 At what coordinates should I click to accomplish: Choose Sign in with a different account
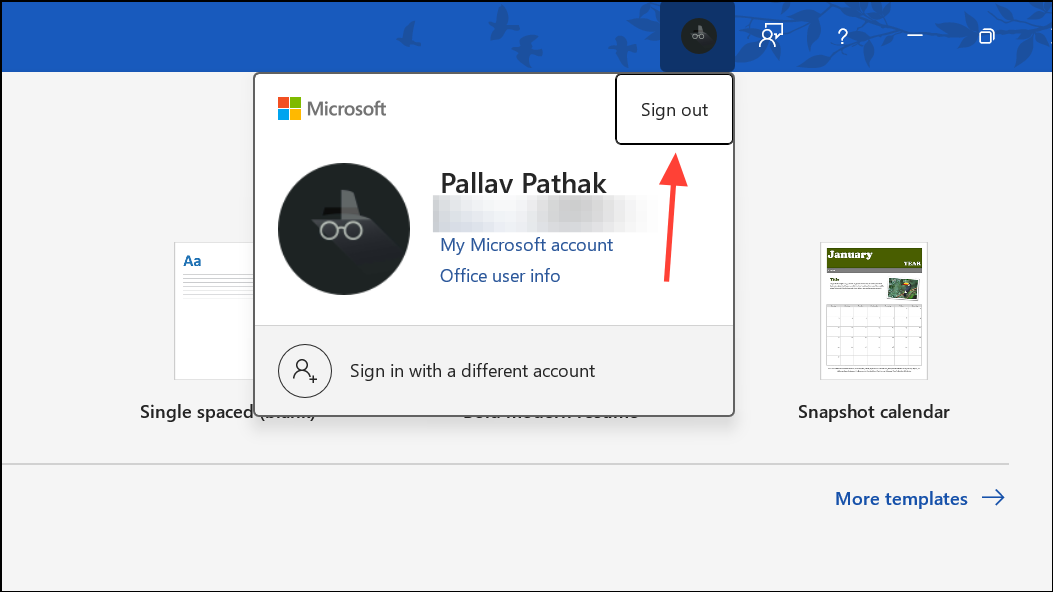coord(472,371)
